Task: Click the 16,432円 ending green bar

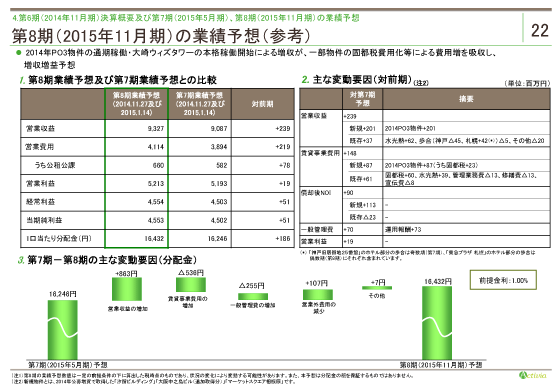Action: click(437, 323)
